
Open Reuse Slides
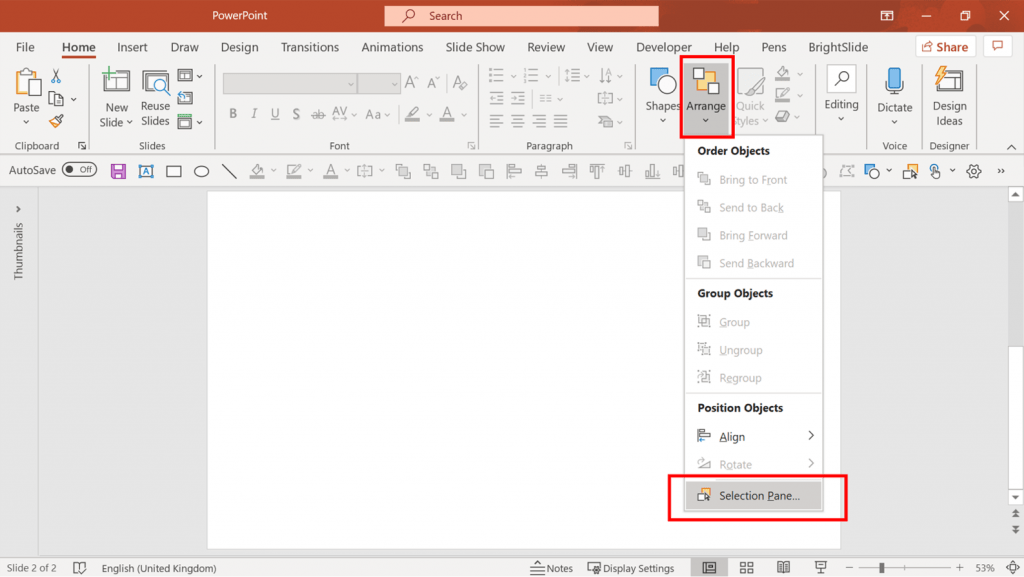[x=155, y=99]
